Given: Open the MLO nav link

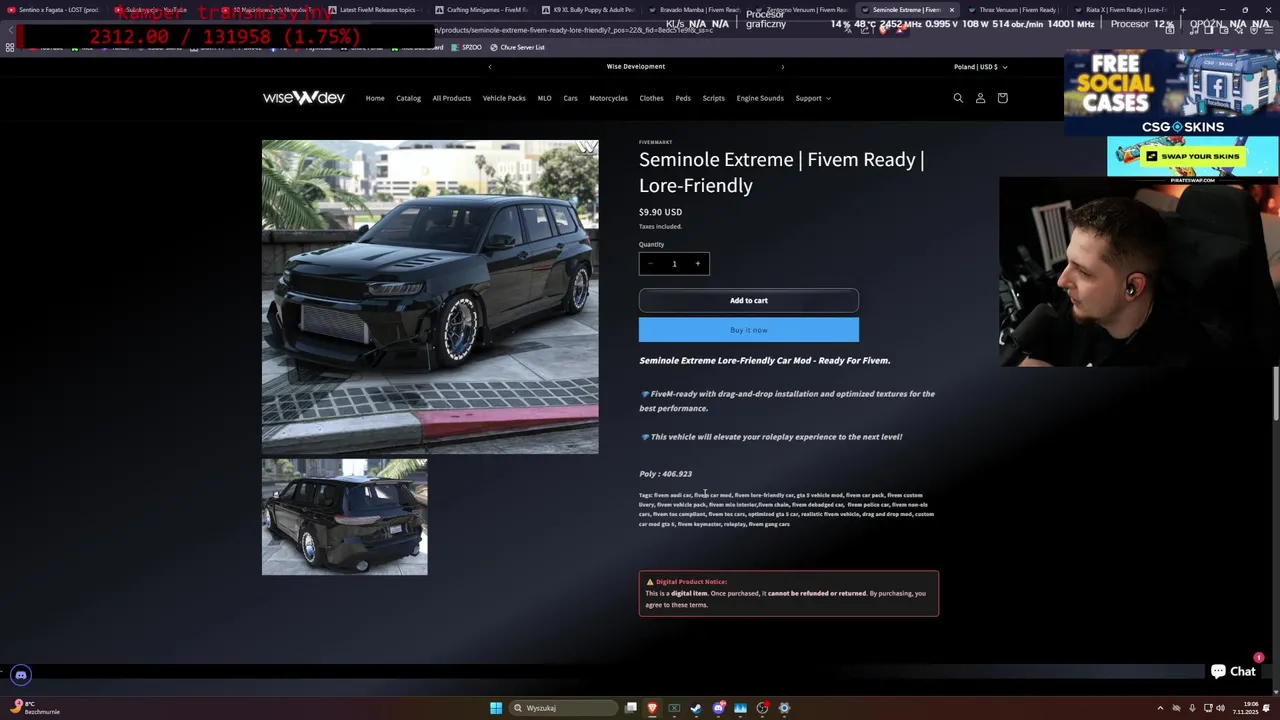Looking at the screenshot, I should (544, 98).
